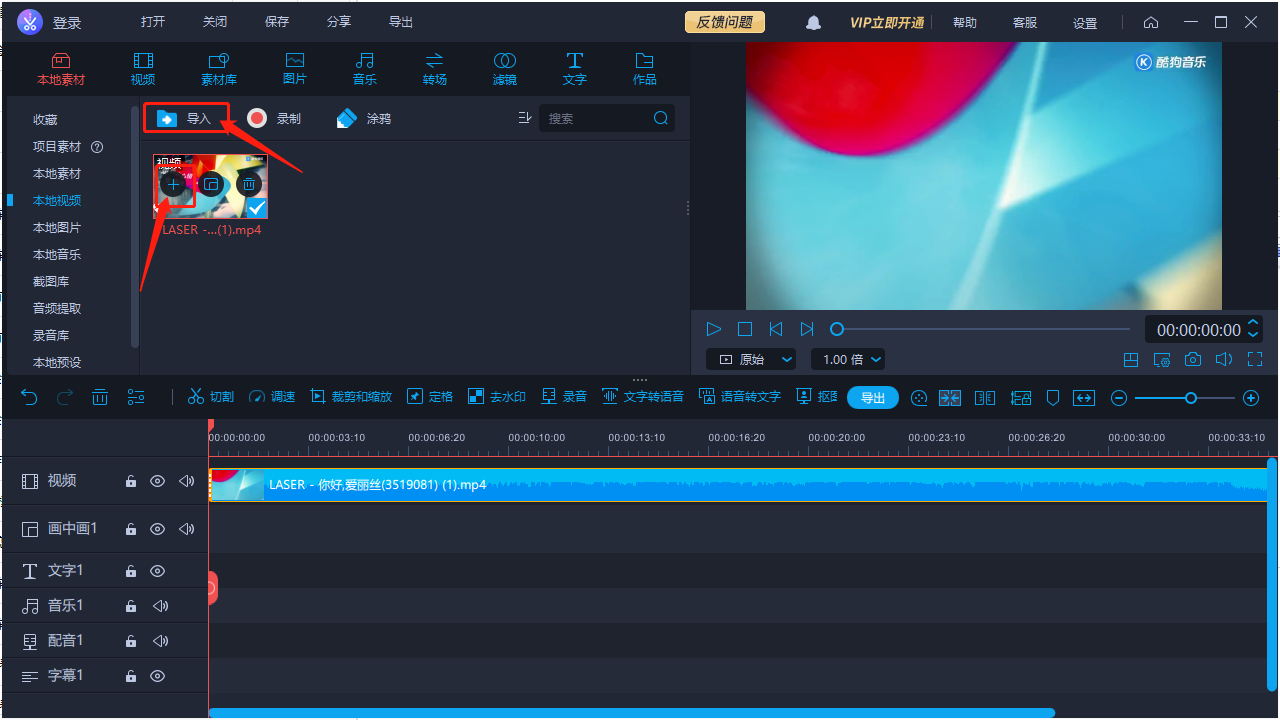Click the play button in preview
This screenshot has width=1280, height=720.
[x=714, y=329]
